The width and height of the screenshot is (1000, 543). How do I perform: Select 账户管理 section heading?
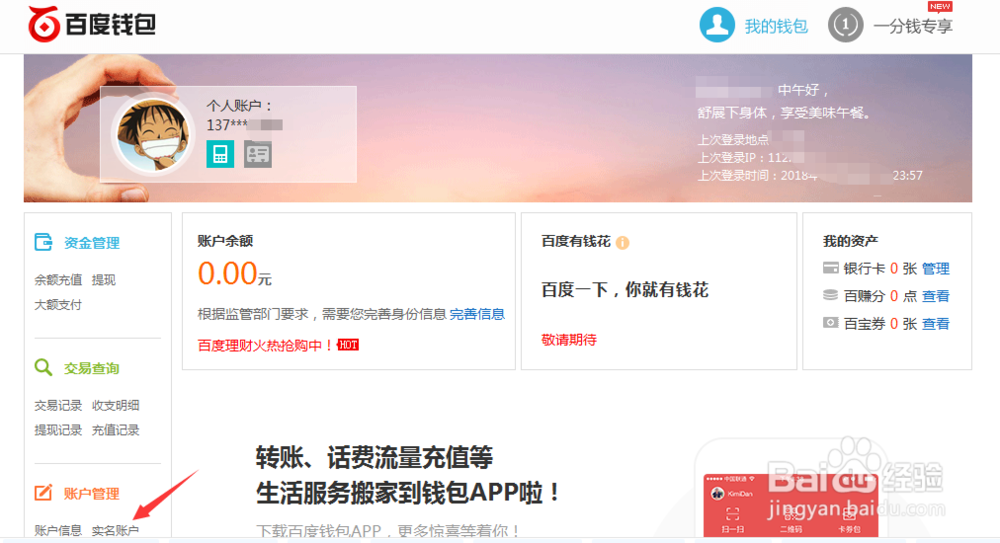point(92,493)
